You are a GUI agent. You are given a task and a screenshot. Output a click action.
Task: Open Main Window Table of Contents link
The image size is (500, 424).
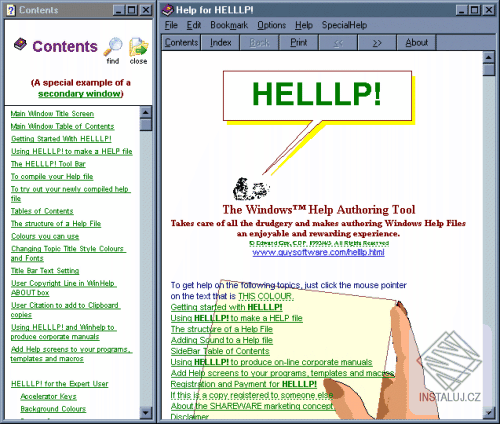click(x=62, y=126)
